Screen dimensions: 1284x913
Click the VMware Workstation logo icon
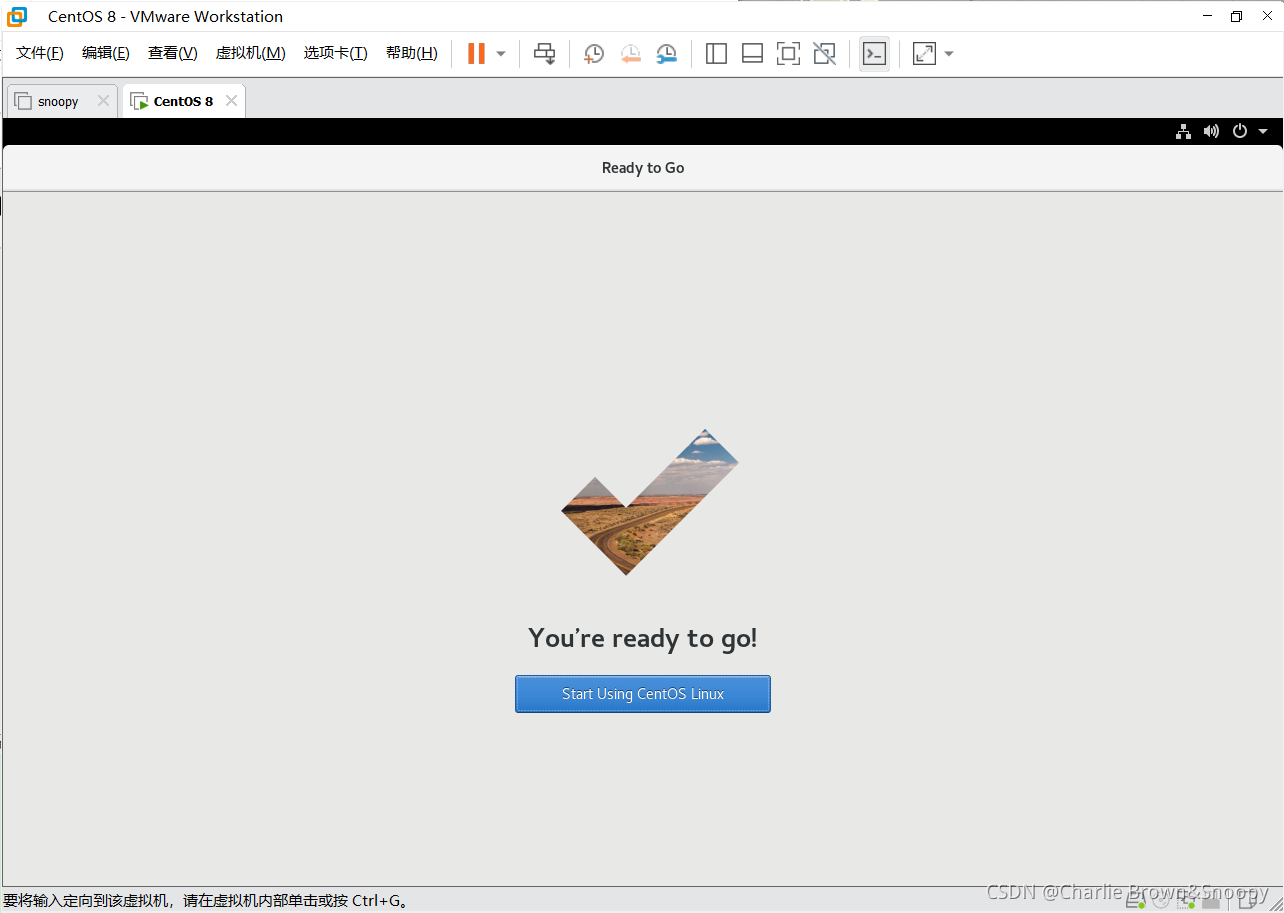point(17,16)
